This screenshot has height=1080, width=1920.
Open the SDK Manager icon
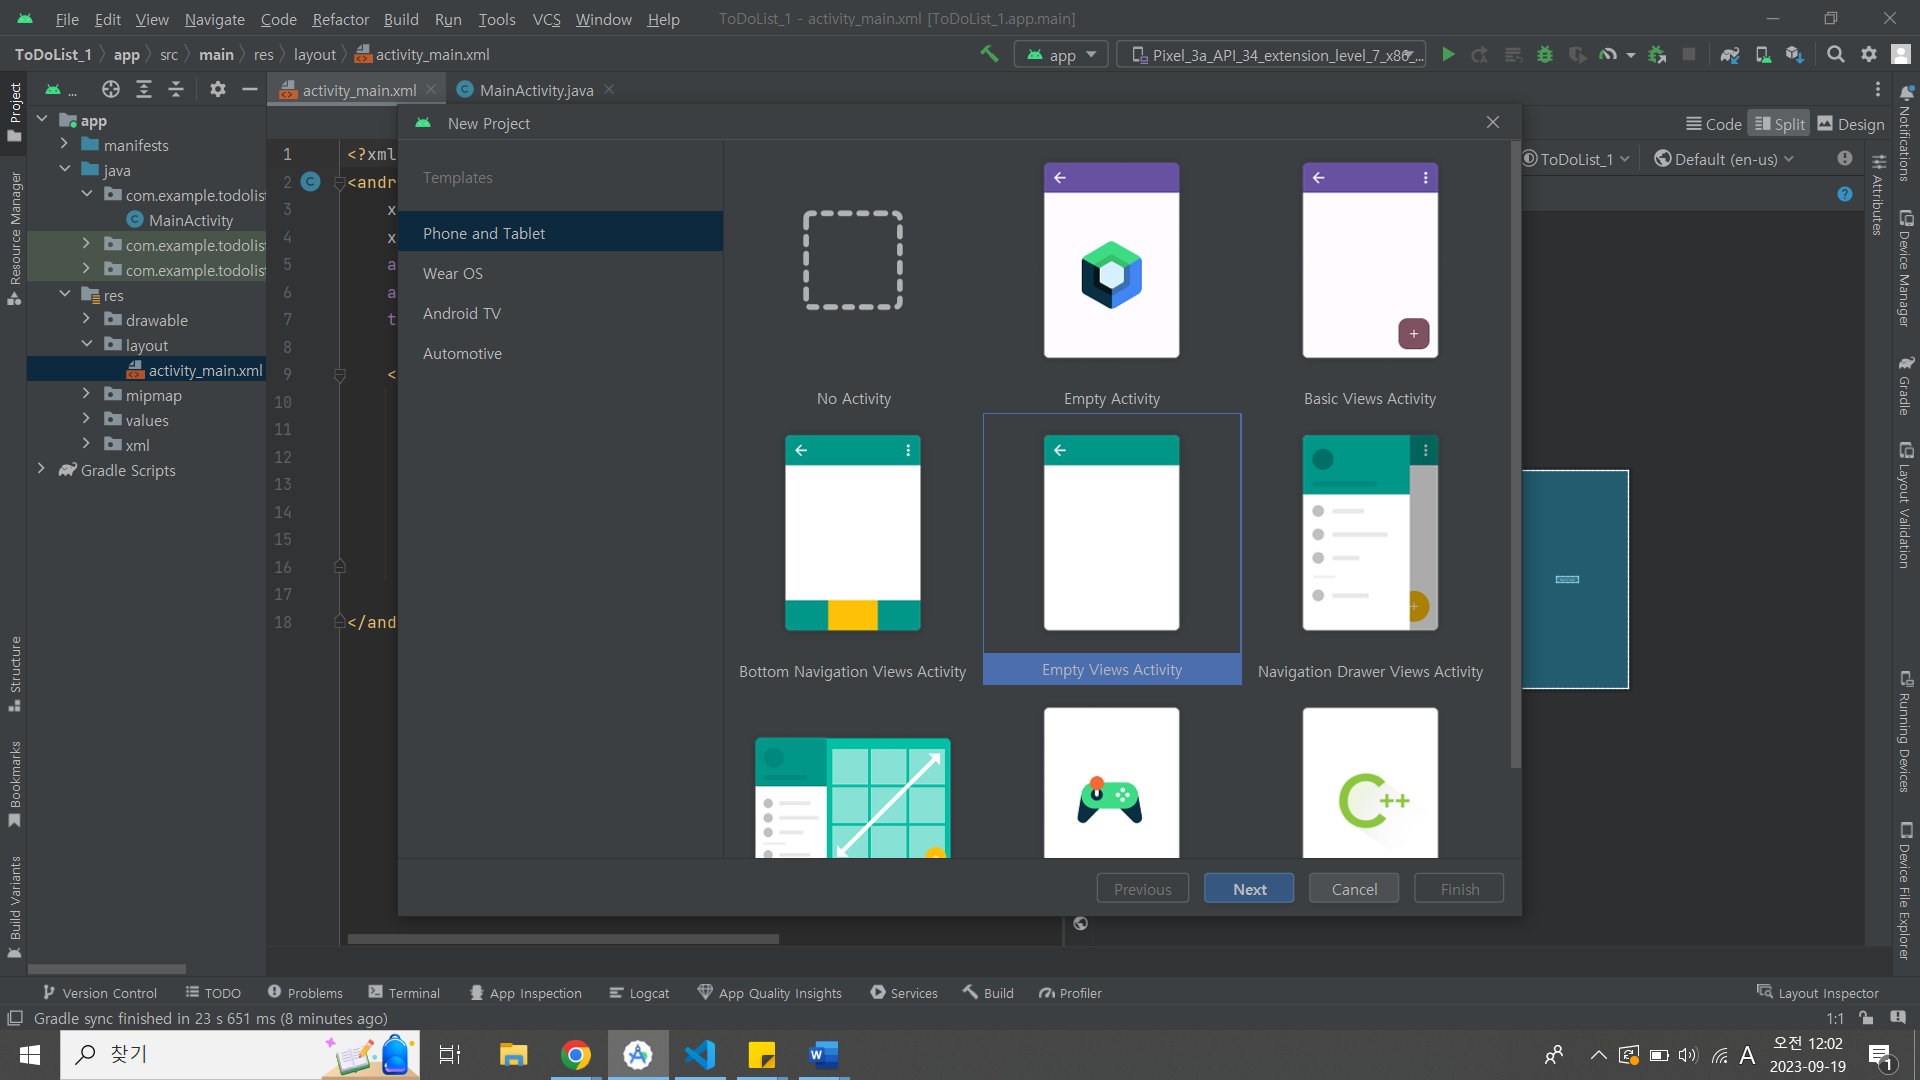[1795, 54]
